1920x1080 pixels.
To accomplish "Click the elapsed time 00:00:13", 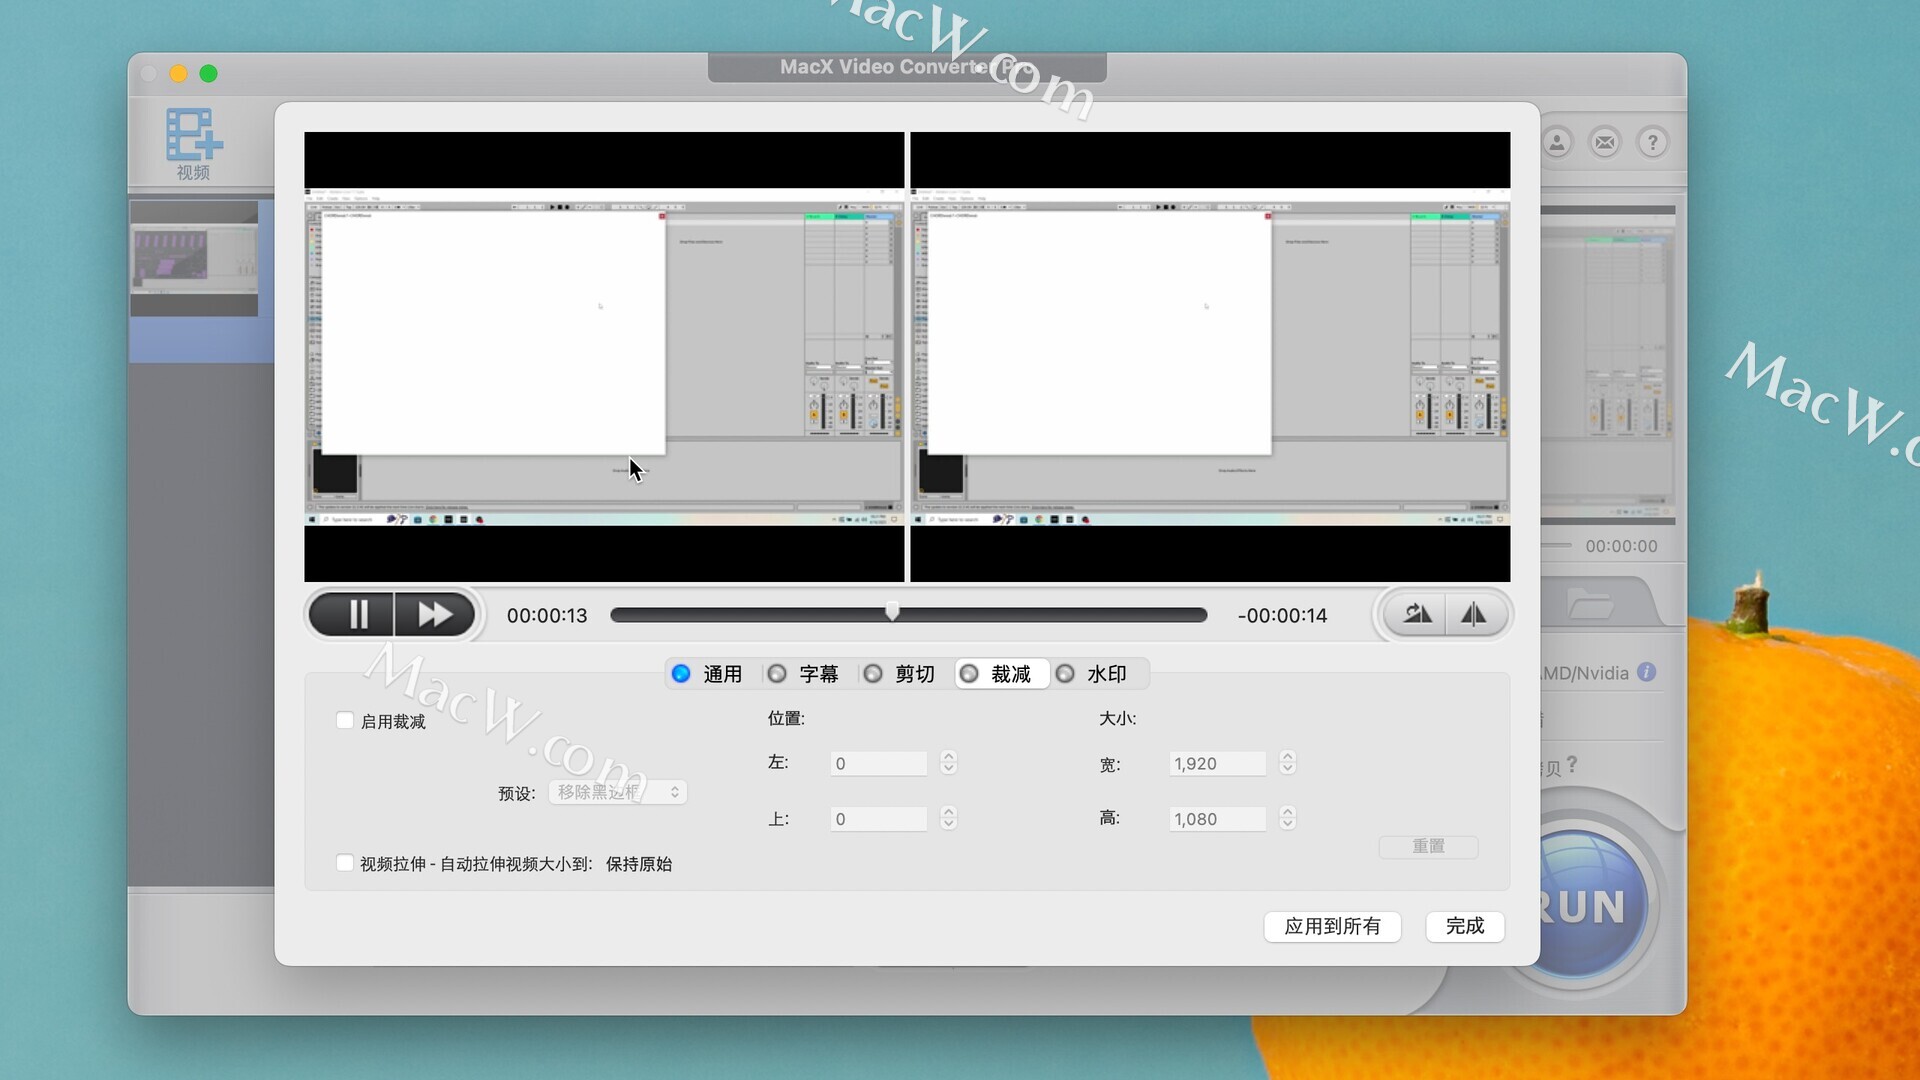I will click(x=547, y=615).
